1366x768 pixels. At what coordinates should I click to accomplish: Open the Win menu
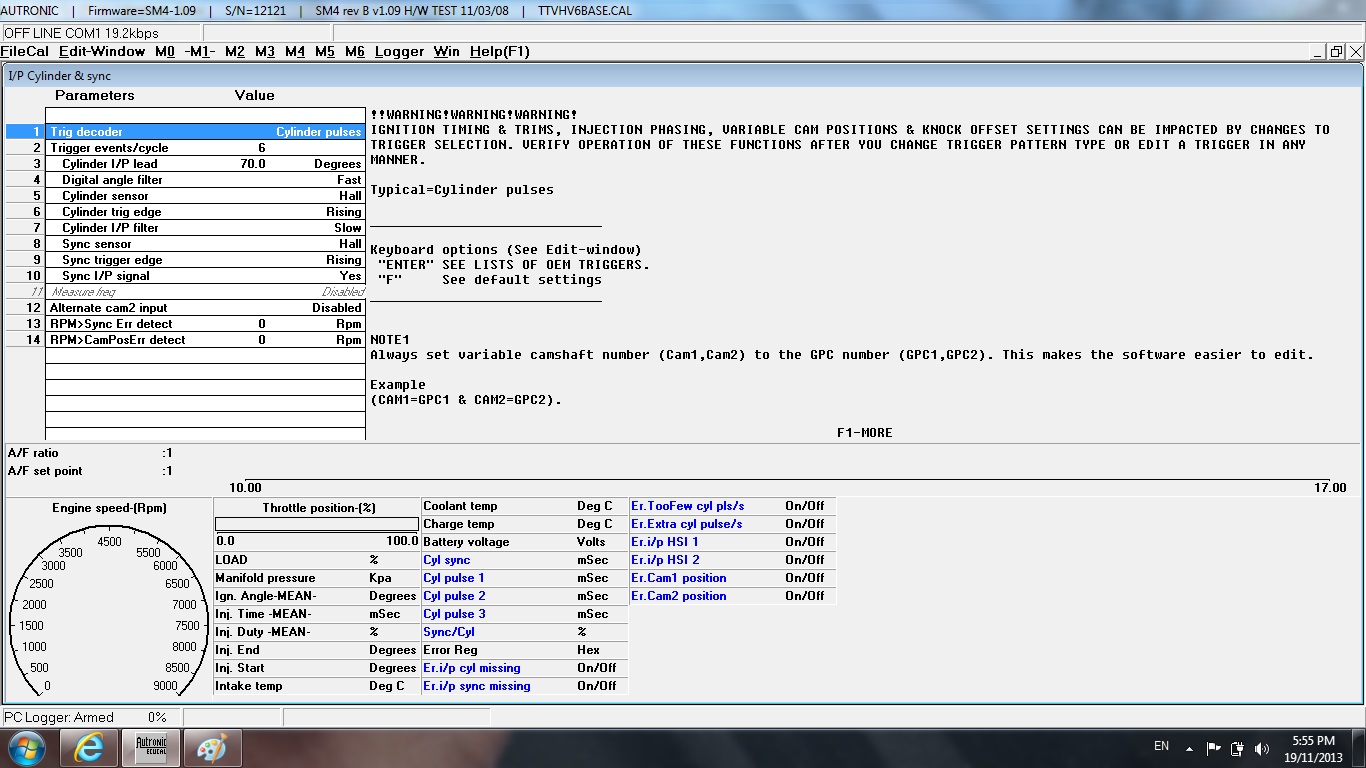tap(447, 51)
